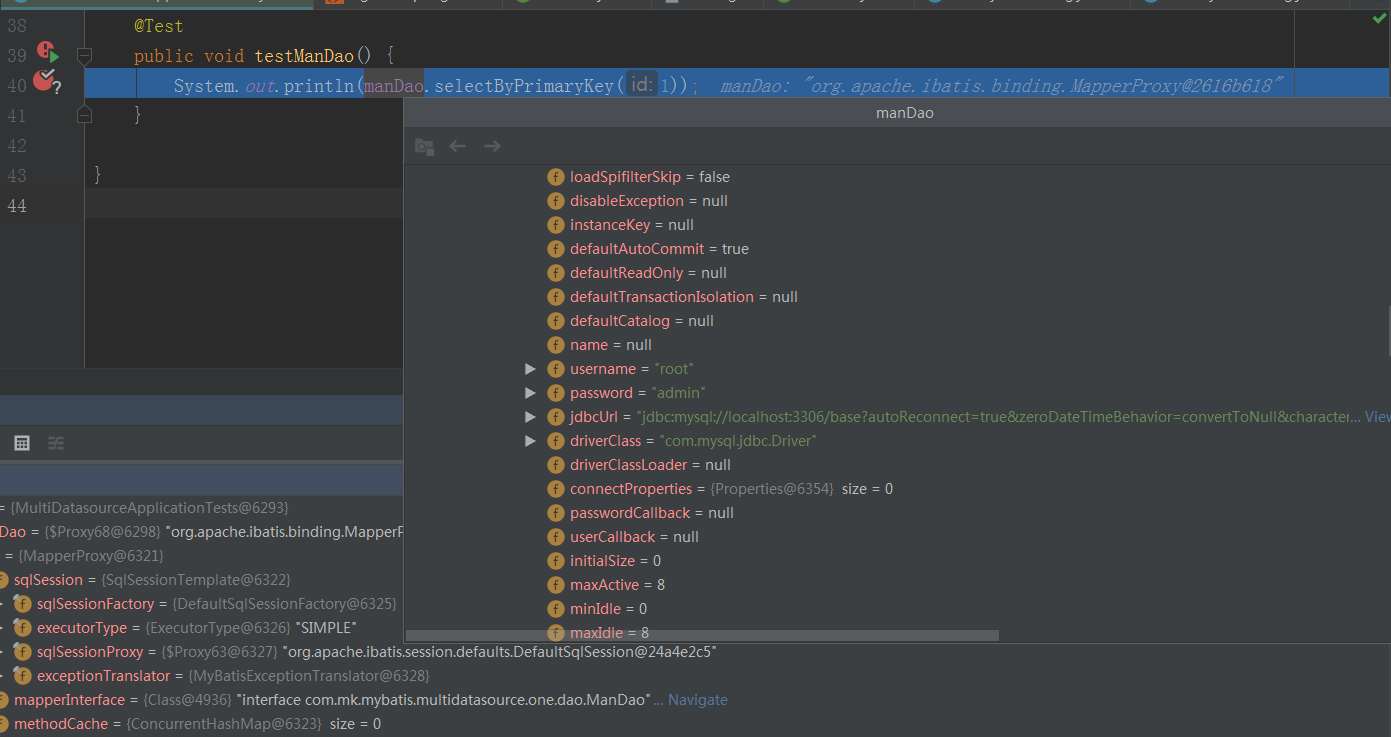Click the back arrow in the manDao popup
Viewport: 1391px width, 737px height.
point(458,146)
